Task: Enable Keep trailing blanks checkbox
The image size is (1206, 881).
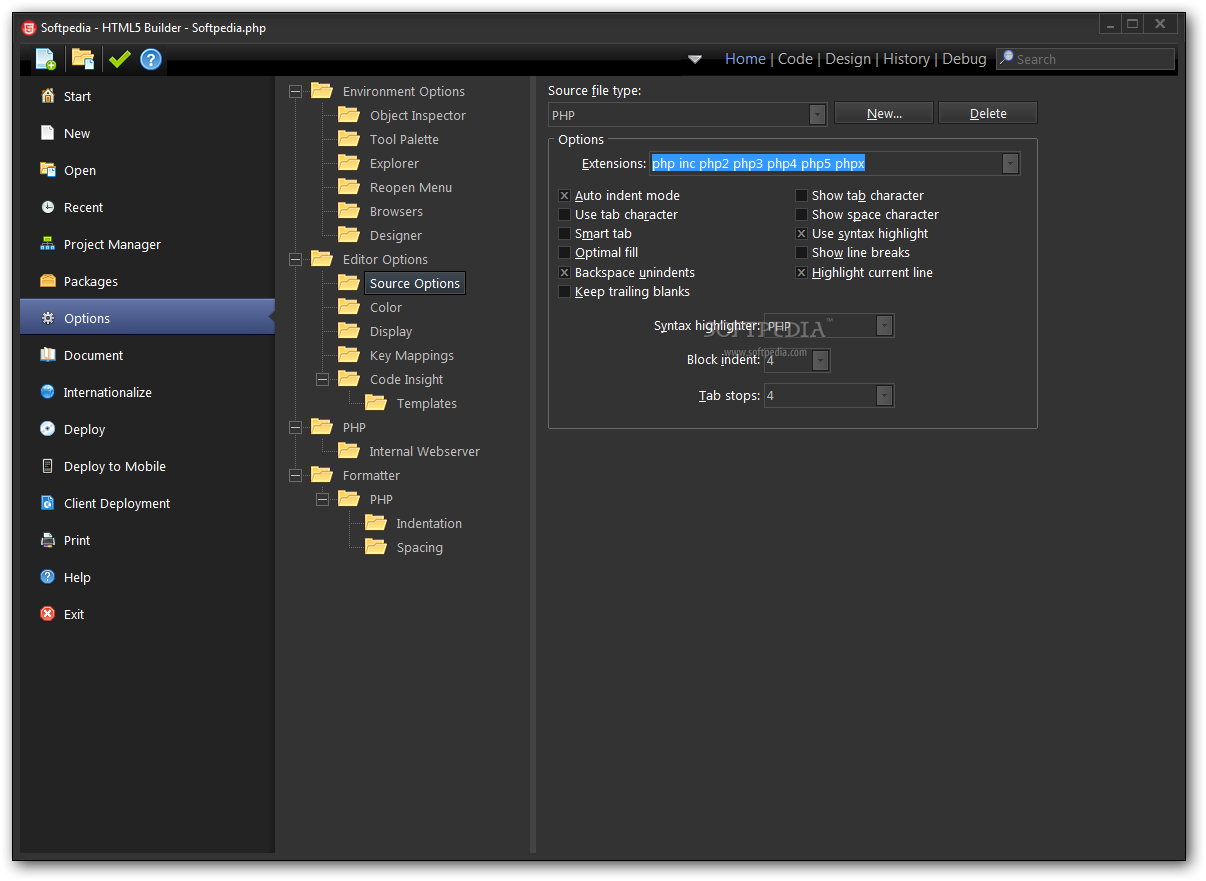Action: pyautogui.click(x=565, y=292)
